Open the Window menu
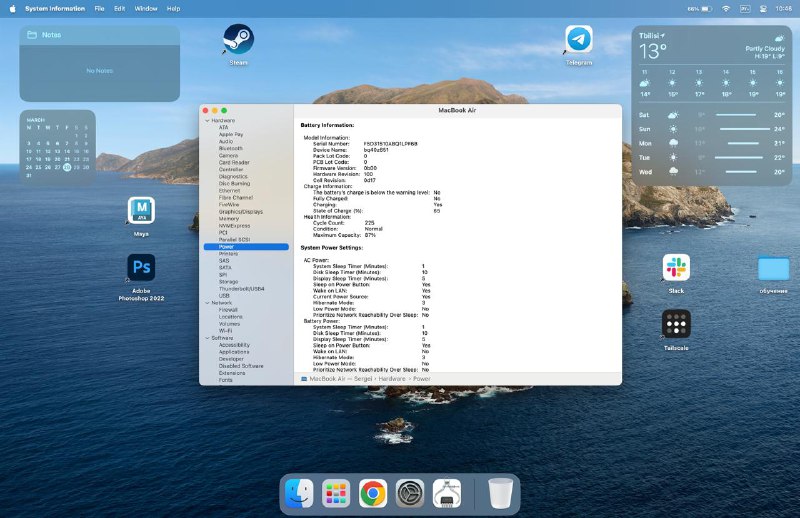 point(146,9)
